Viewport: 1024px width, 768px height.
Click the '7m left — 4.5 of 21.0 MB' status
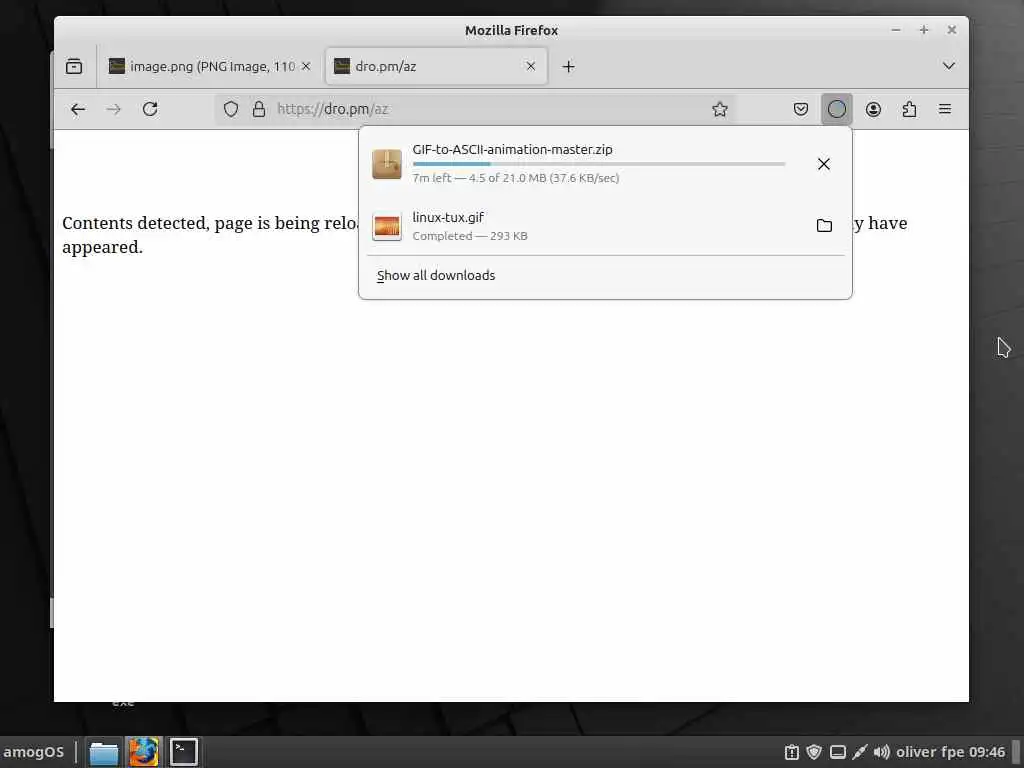[x=516, y=178]
